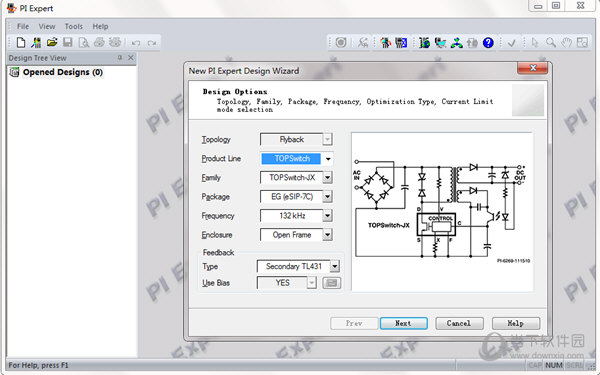Screen dimensions: 600x375
Task: Click the disabled Prev button
Action: click(354, 323)
